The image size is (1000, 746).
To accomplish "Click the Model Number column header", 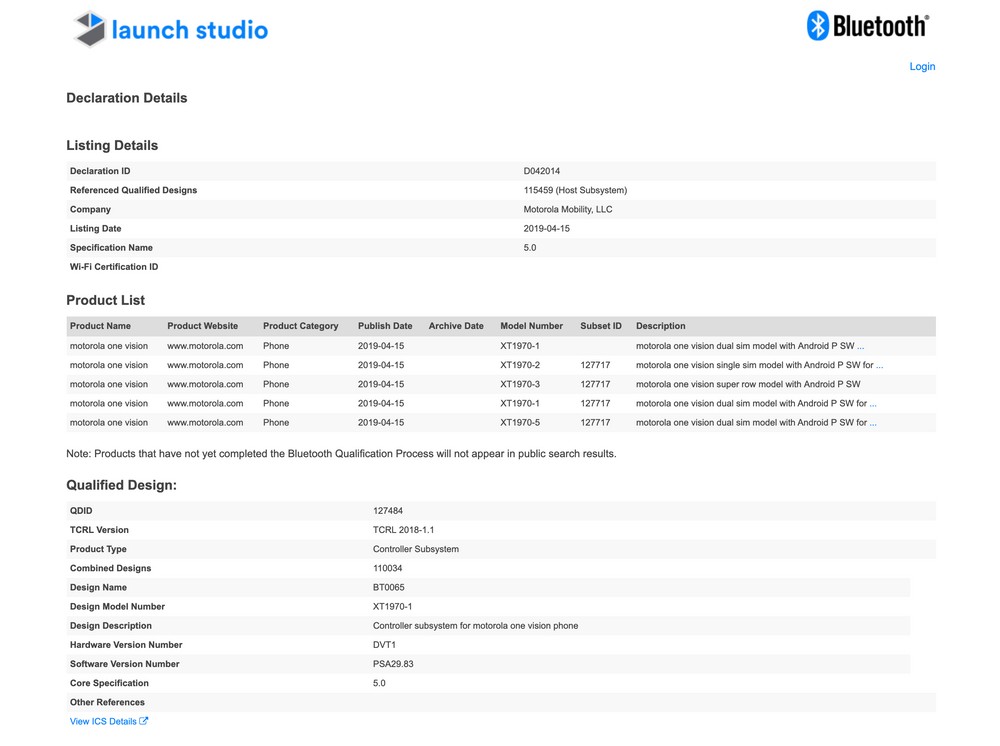I will (x=531, y=326).
